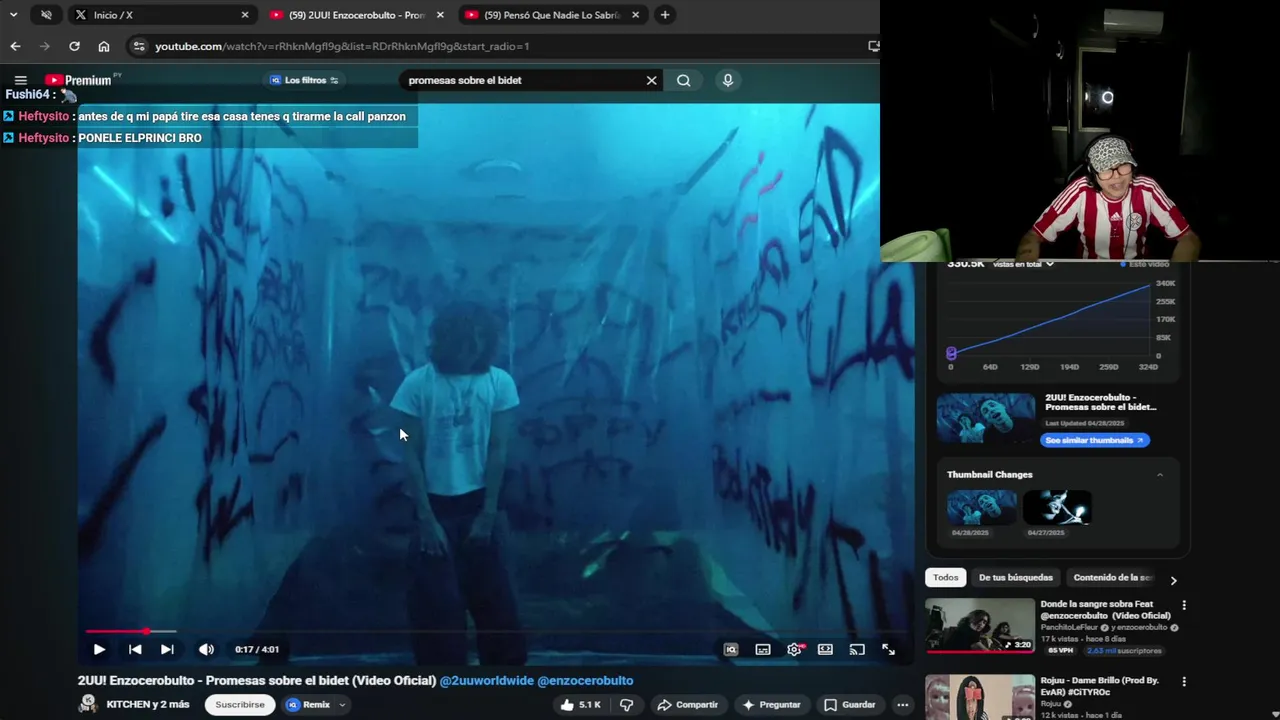Screen dimensions: 1280x720
Task: Like the video with 5.1 K likes
Action: coord(581,705)
